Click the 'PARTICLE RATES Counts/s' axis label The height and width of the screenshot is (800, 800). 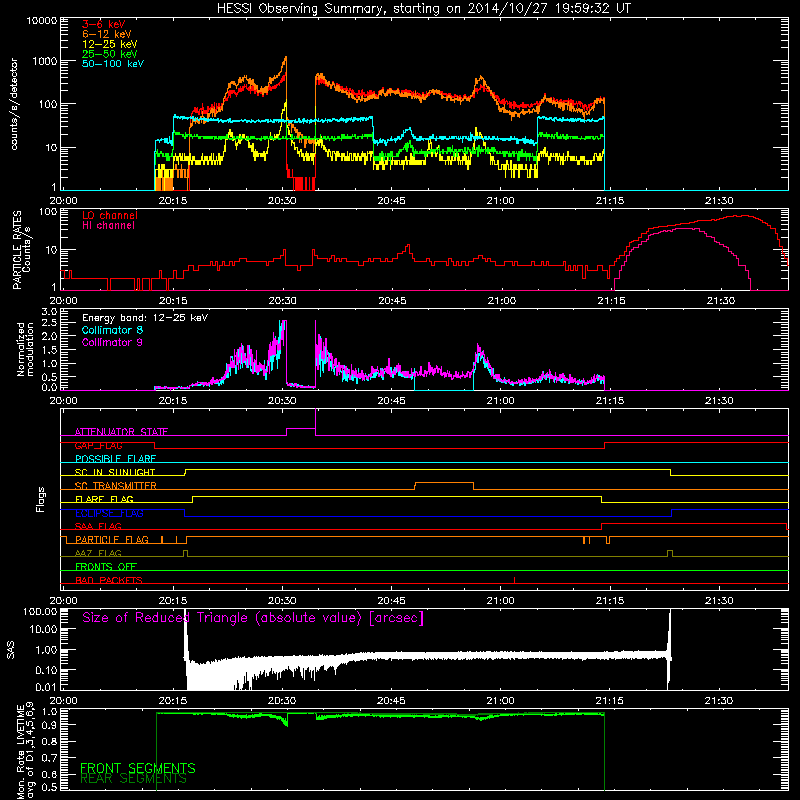click(21, 249)
